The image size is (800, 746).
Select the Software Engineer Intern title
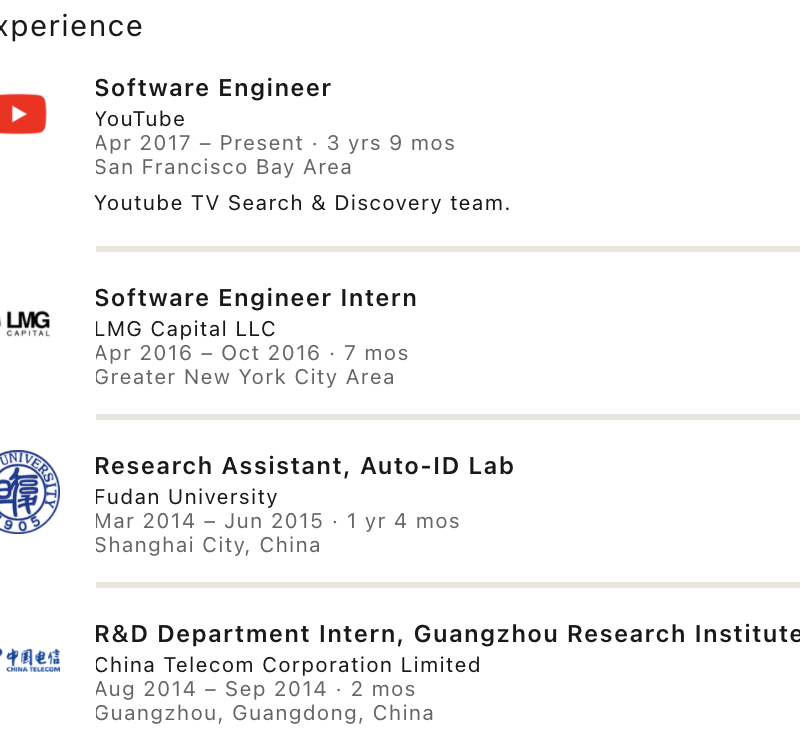(x=255, y=298)
